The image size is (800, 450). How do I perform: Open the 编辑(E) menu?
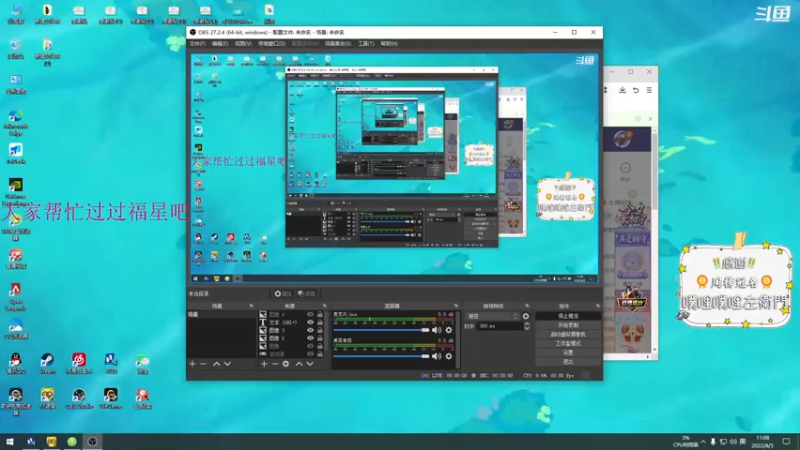[220, 44]
